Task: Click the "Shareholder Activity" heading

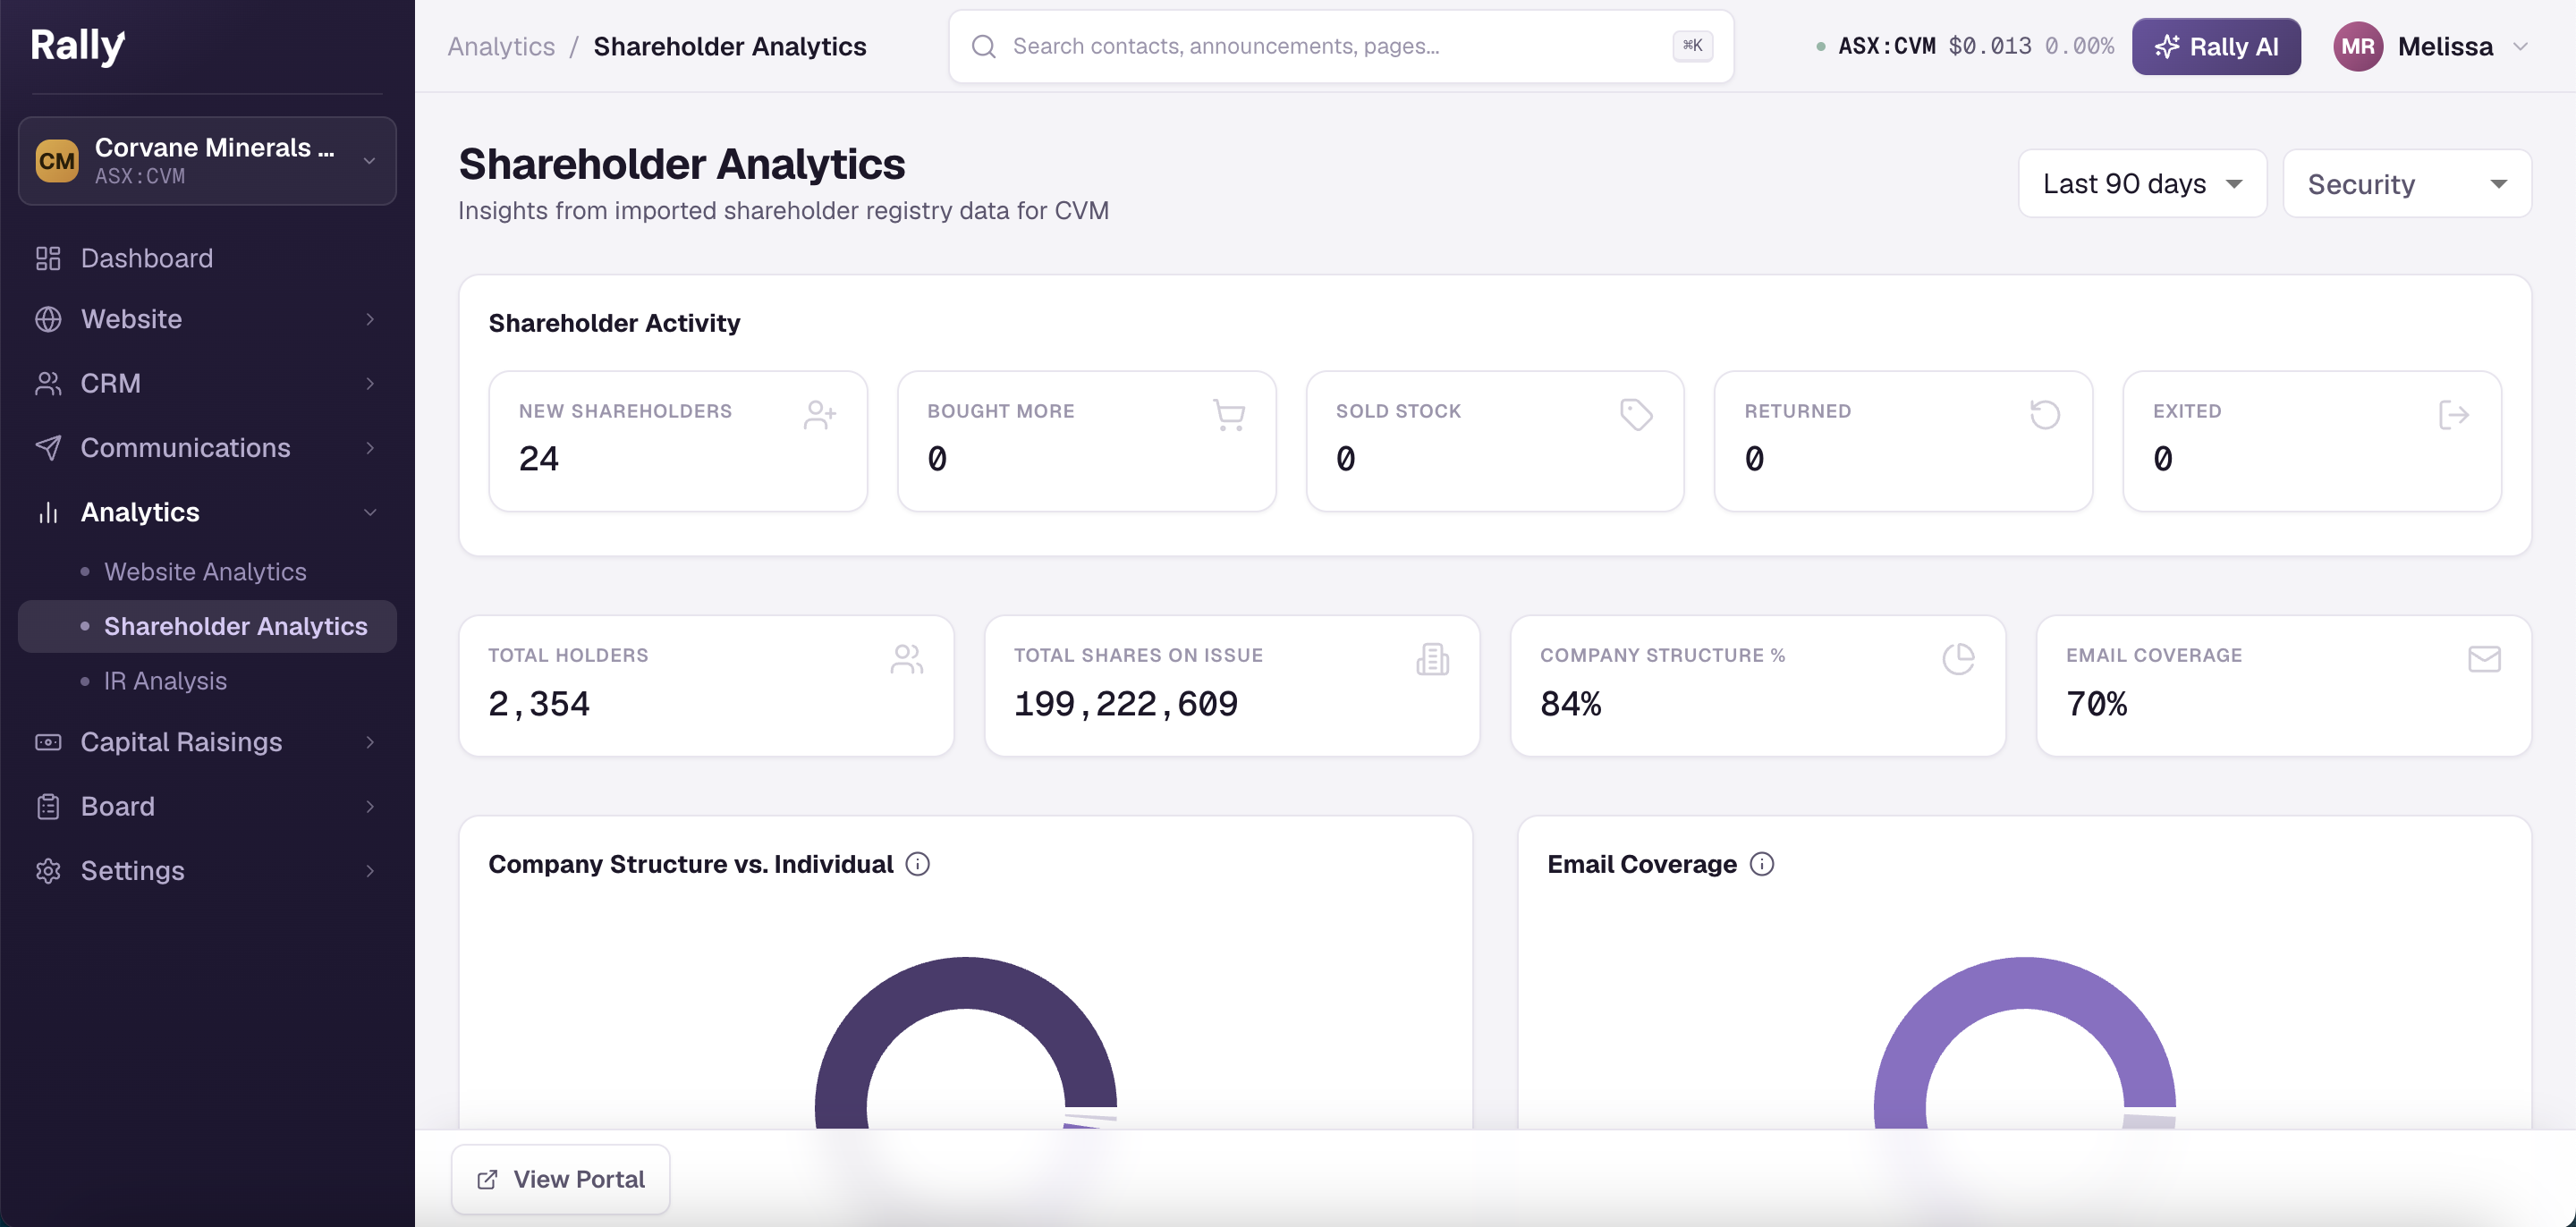Action: point(614,323)
